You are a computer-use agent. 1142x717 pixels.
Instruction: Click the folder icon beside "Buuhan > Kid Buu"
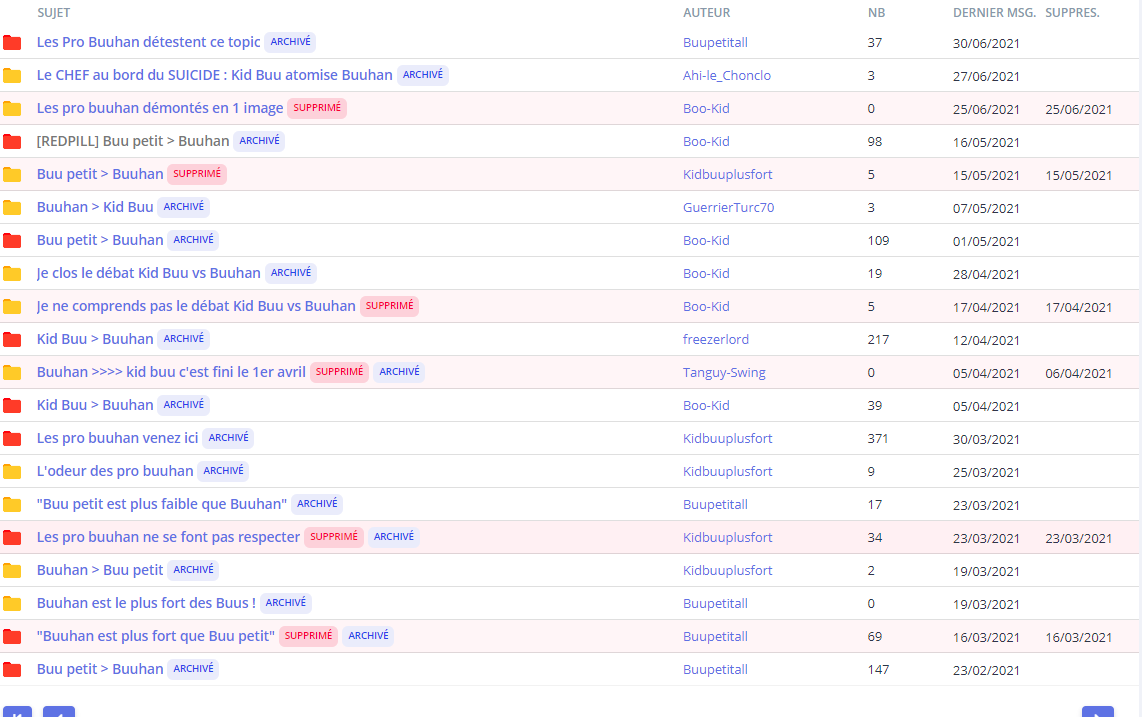click(x=12, y=208)
